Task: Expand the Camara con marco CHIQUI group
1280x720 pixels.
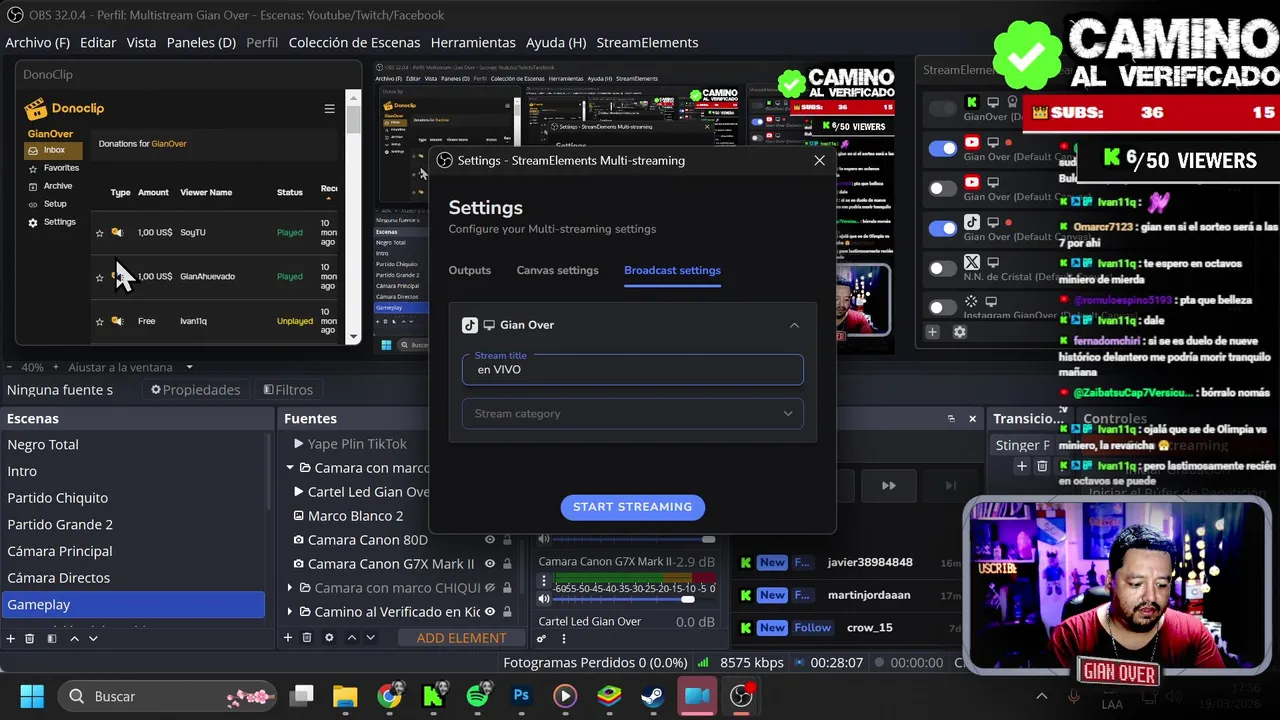Action: click(290, 588)
